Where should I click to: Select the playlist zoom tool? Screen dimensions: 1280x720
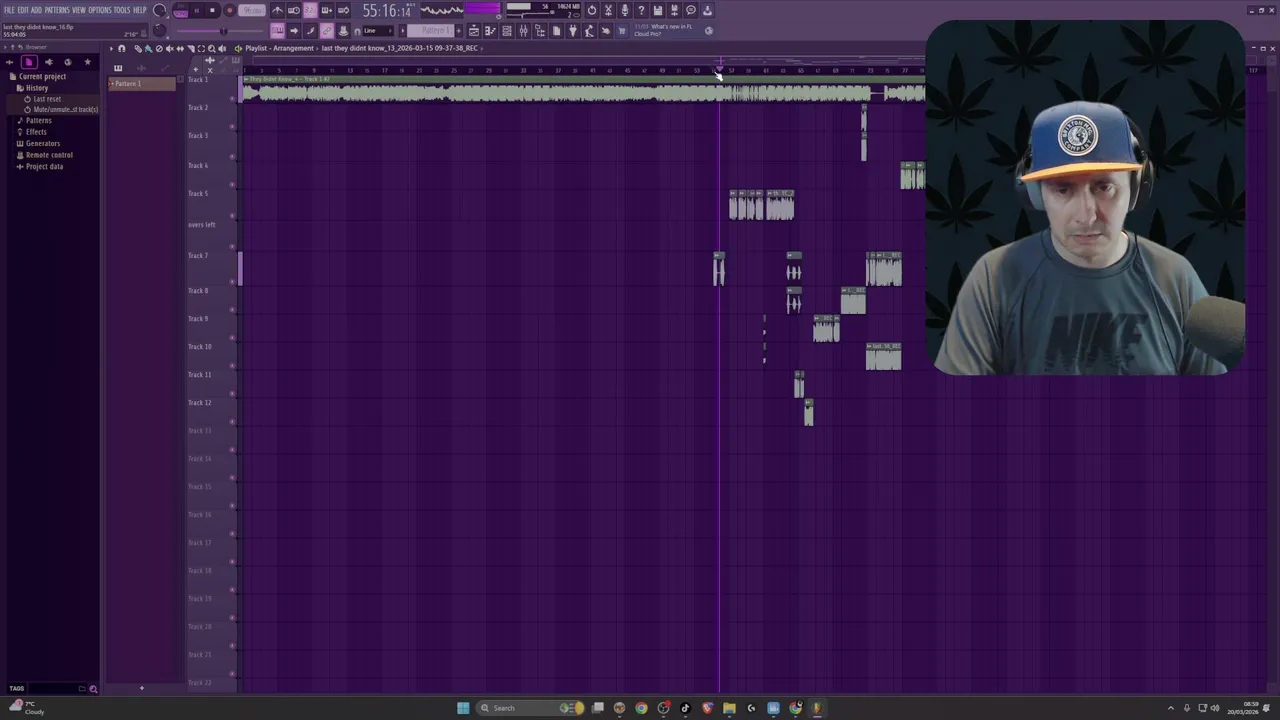point(211,48)
